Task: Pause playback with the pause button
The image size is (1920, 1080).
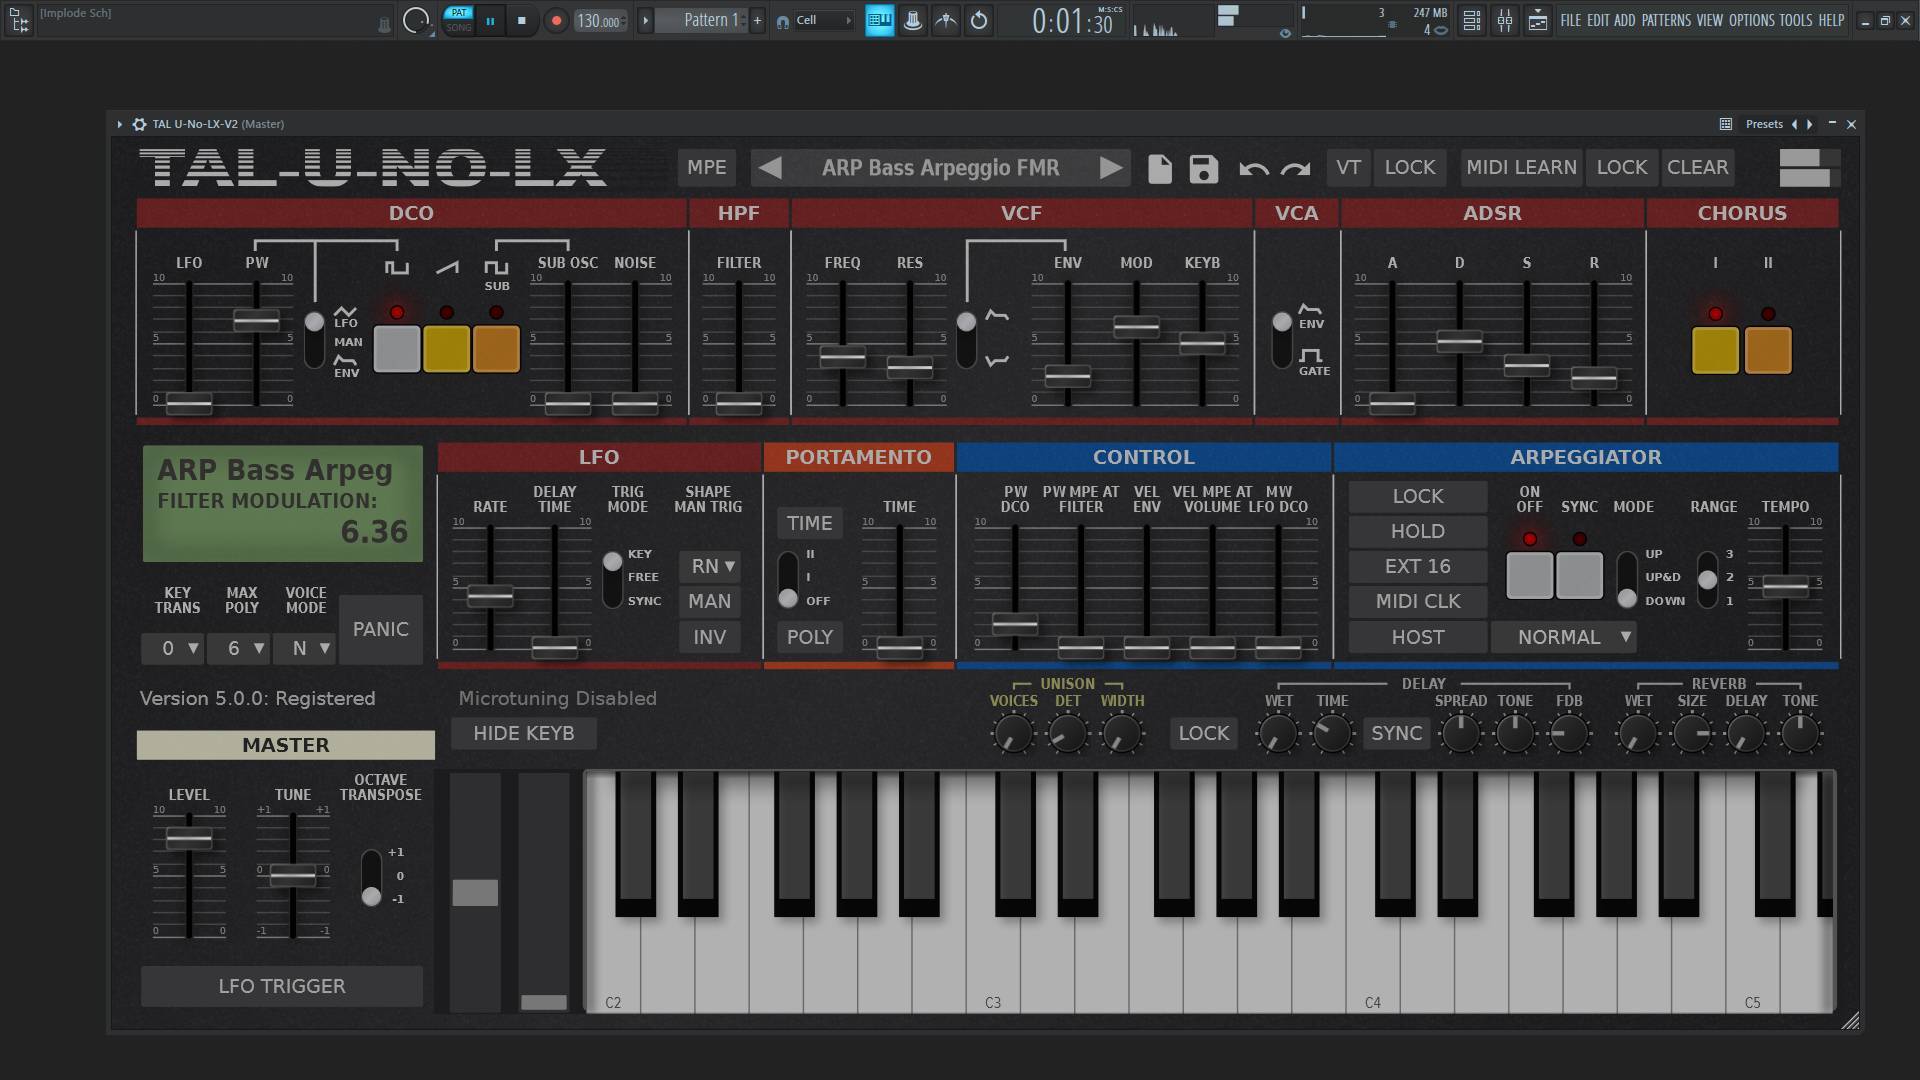Action: tap(490, 20)
